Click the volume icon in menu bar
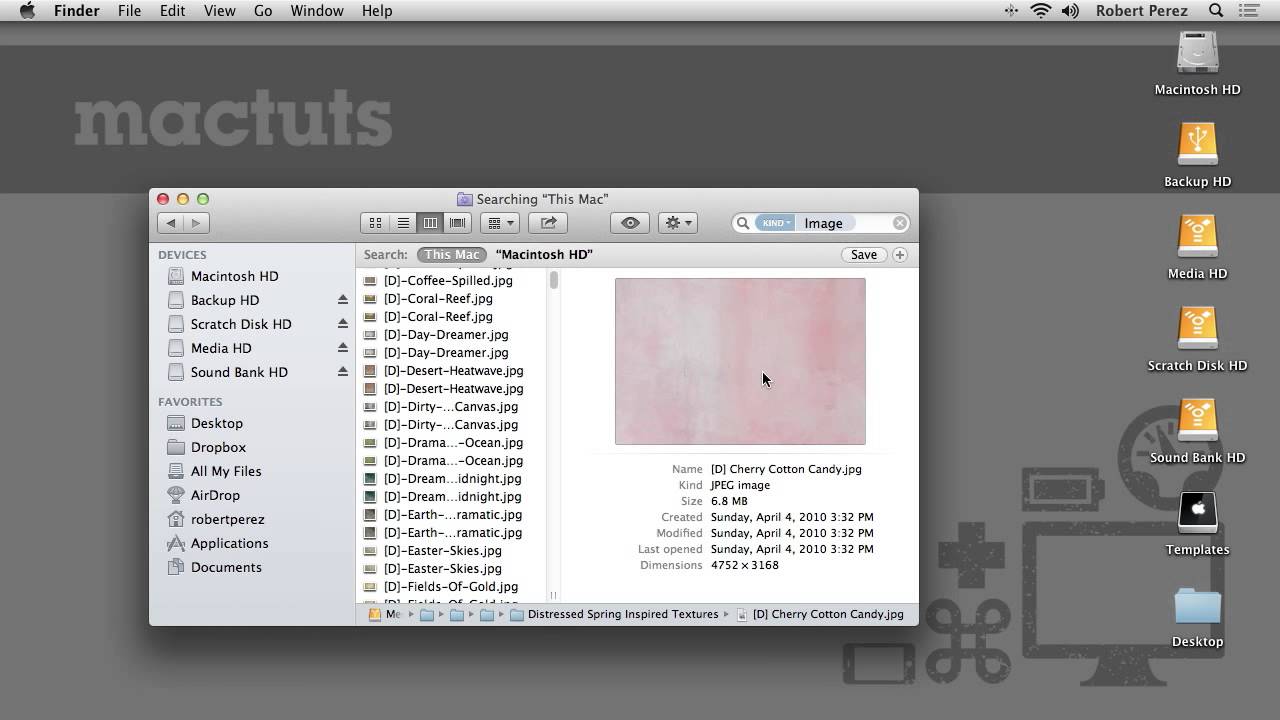Image resolution: width=1280 pixels, height=720 pixels. [1070, 11]
